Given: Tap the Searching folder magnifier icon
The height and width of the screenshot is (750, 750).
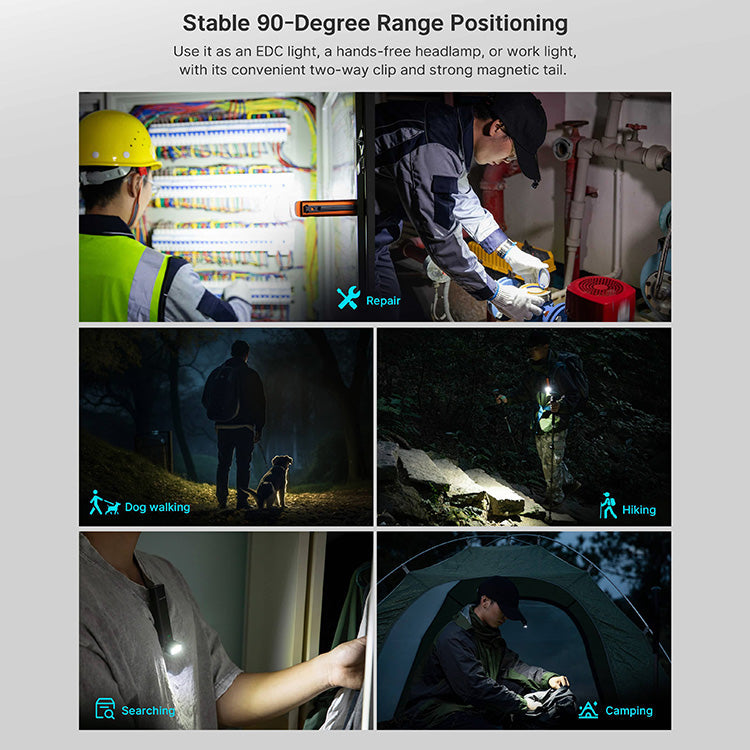Looking at the screenshot, I should (105, 709).
